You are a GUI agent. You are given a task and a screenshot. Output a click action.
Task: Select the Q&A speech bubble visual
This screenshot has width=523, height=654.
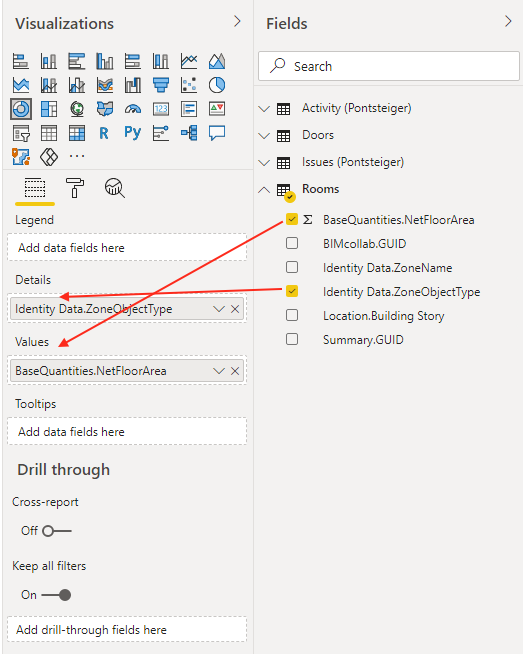click(217, 133)
